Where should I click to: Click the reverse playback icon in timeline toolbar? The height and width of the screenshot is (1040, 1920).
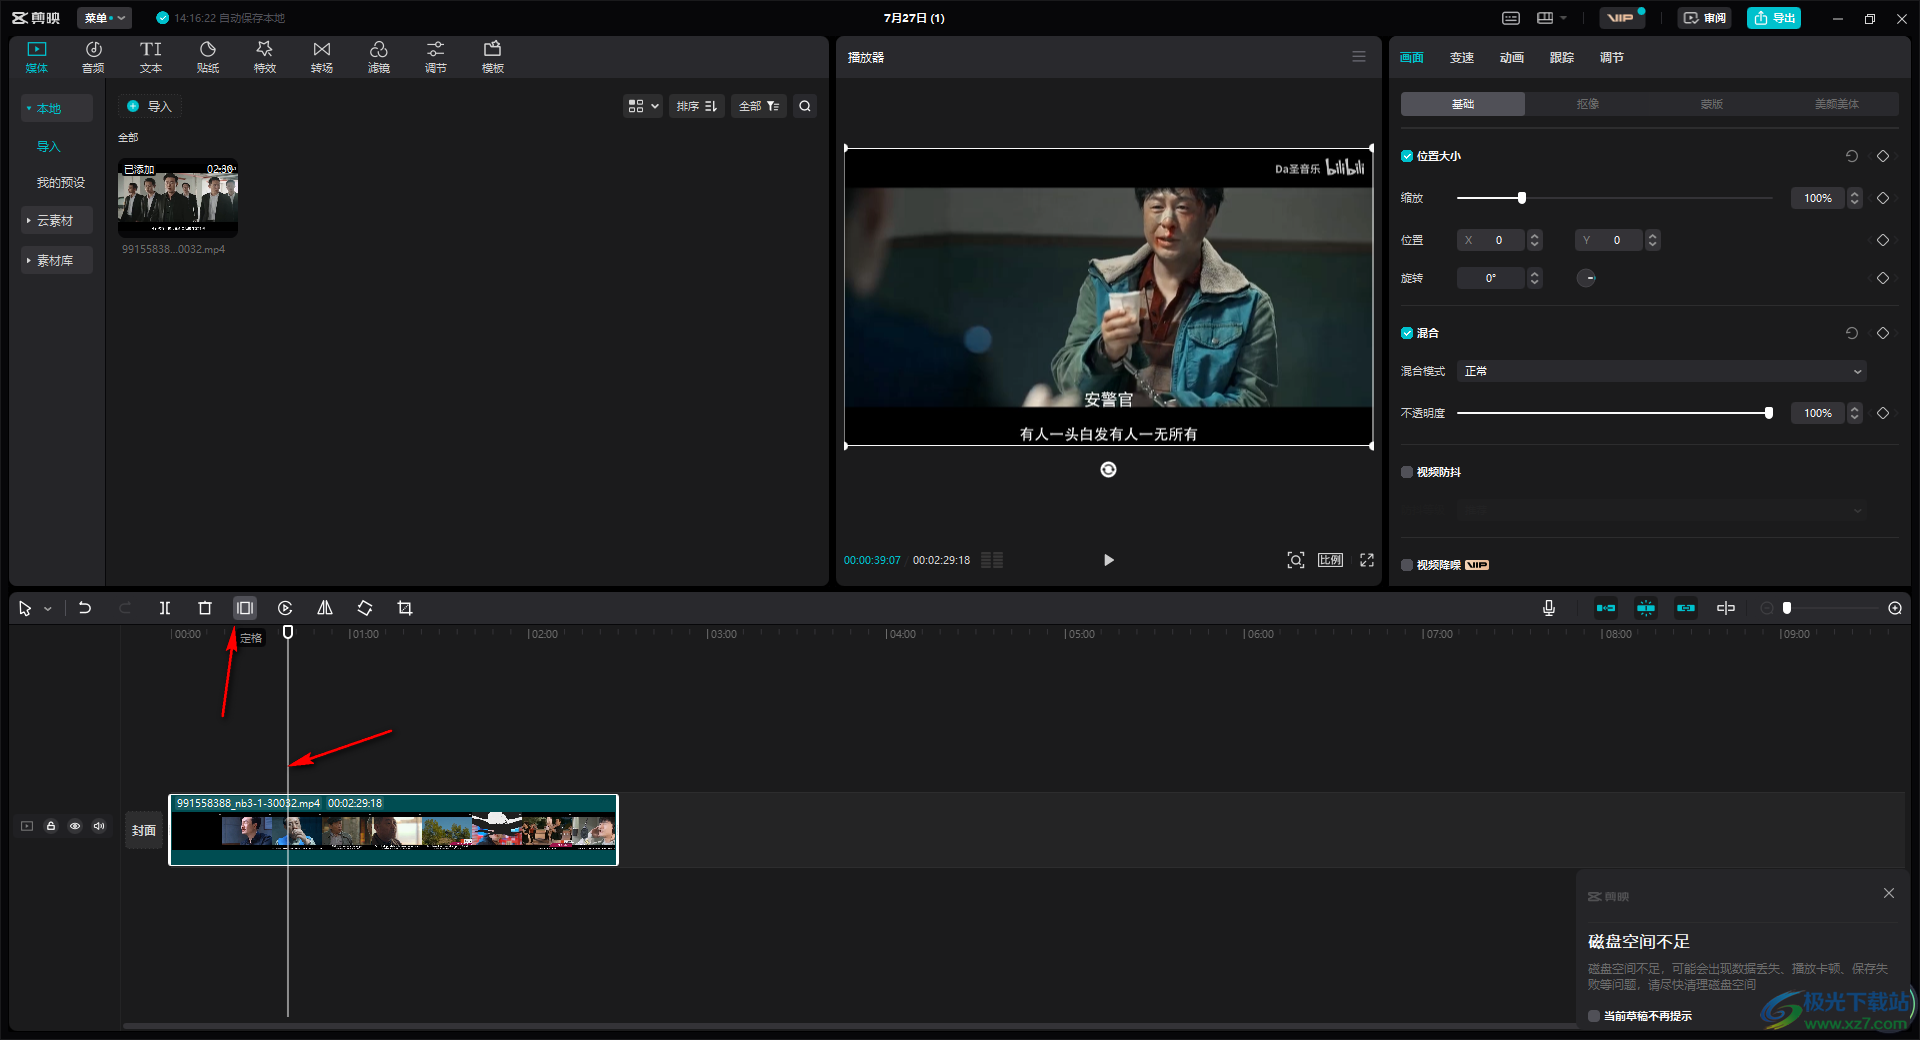[x=285, y=608]
